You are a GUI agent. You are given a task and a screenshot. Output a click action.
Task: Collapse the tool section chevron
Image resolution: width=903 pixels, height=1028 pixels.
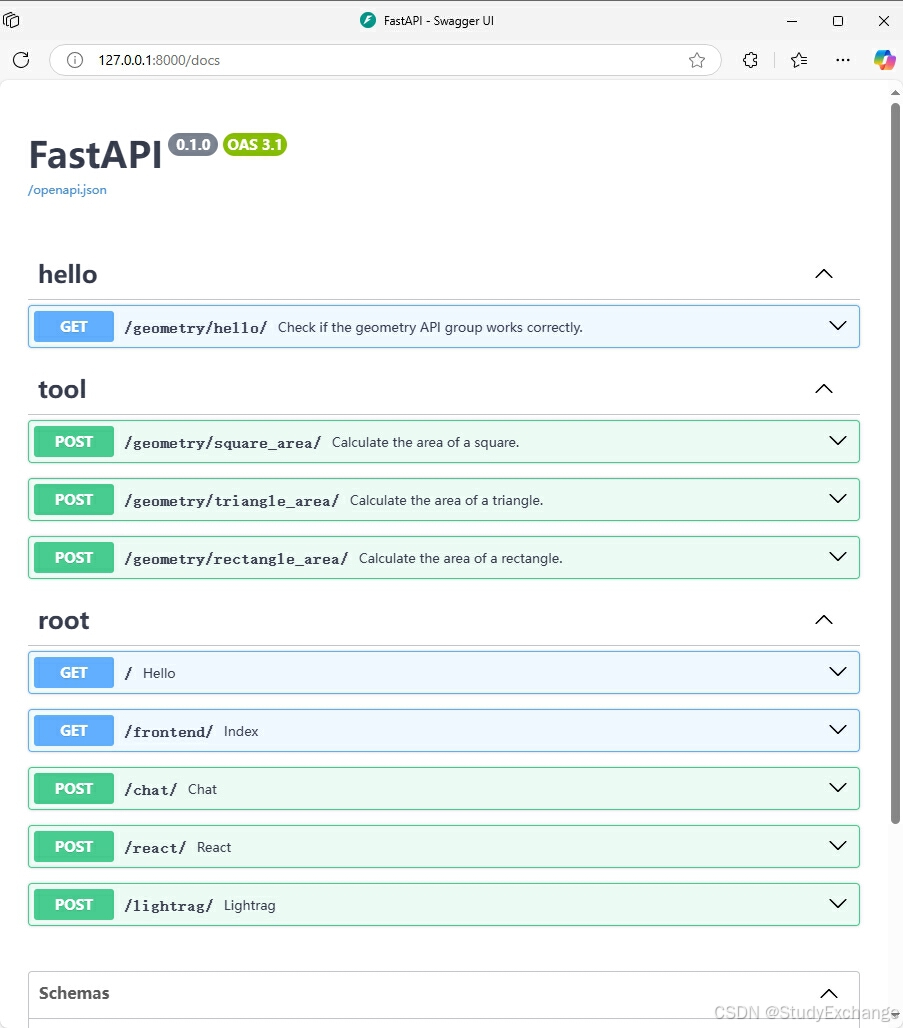pos(824,389)
